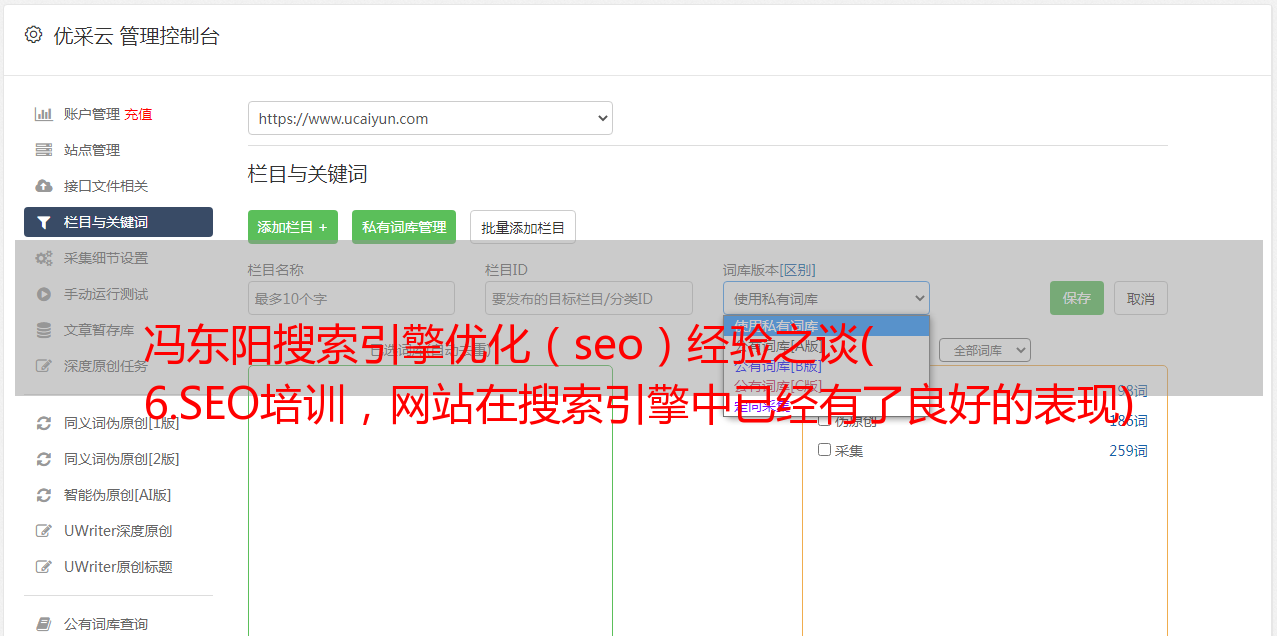The width and height of the screenshot is (1277, 636).
Task: Choose 公有词库[B版] from the dropdown list
Action: click(x=826, y=366)
